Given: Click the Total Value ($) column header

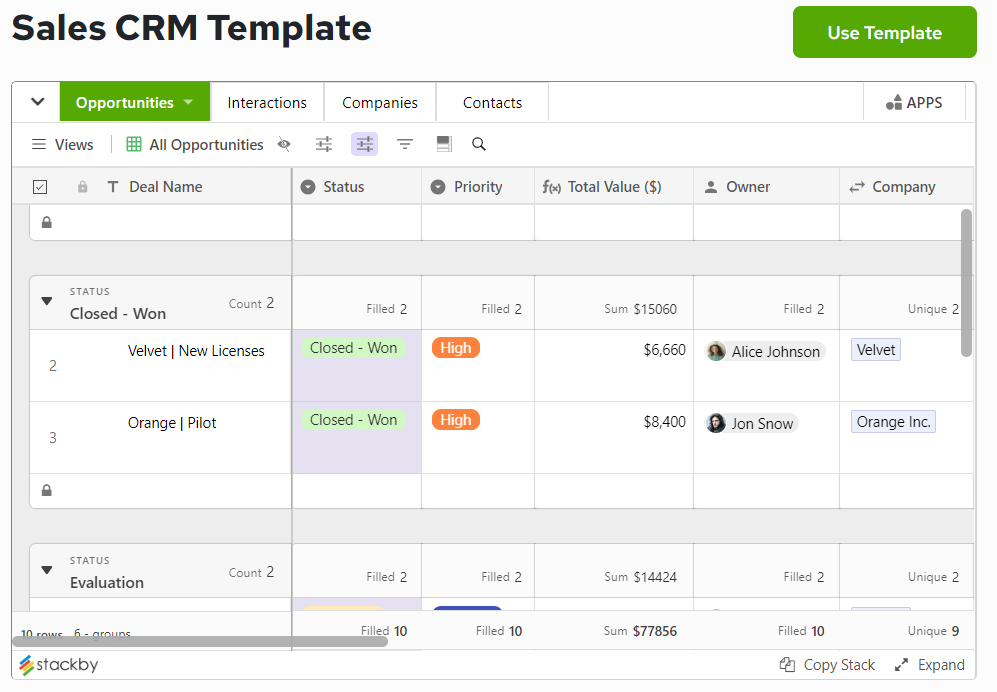Looking at the screenshot, I should 614,187.
